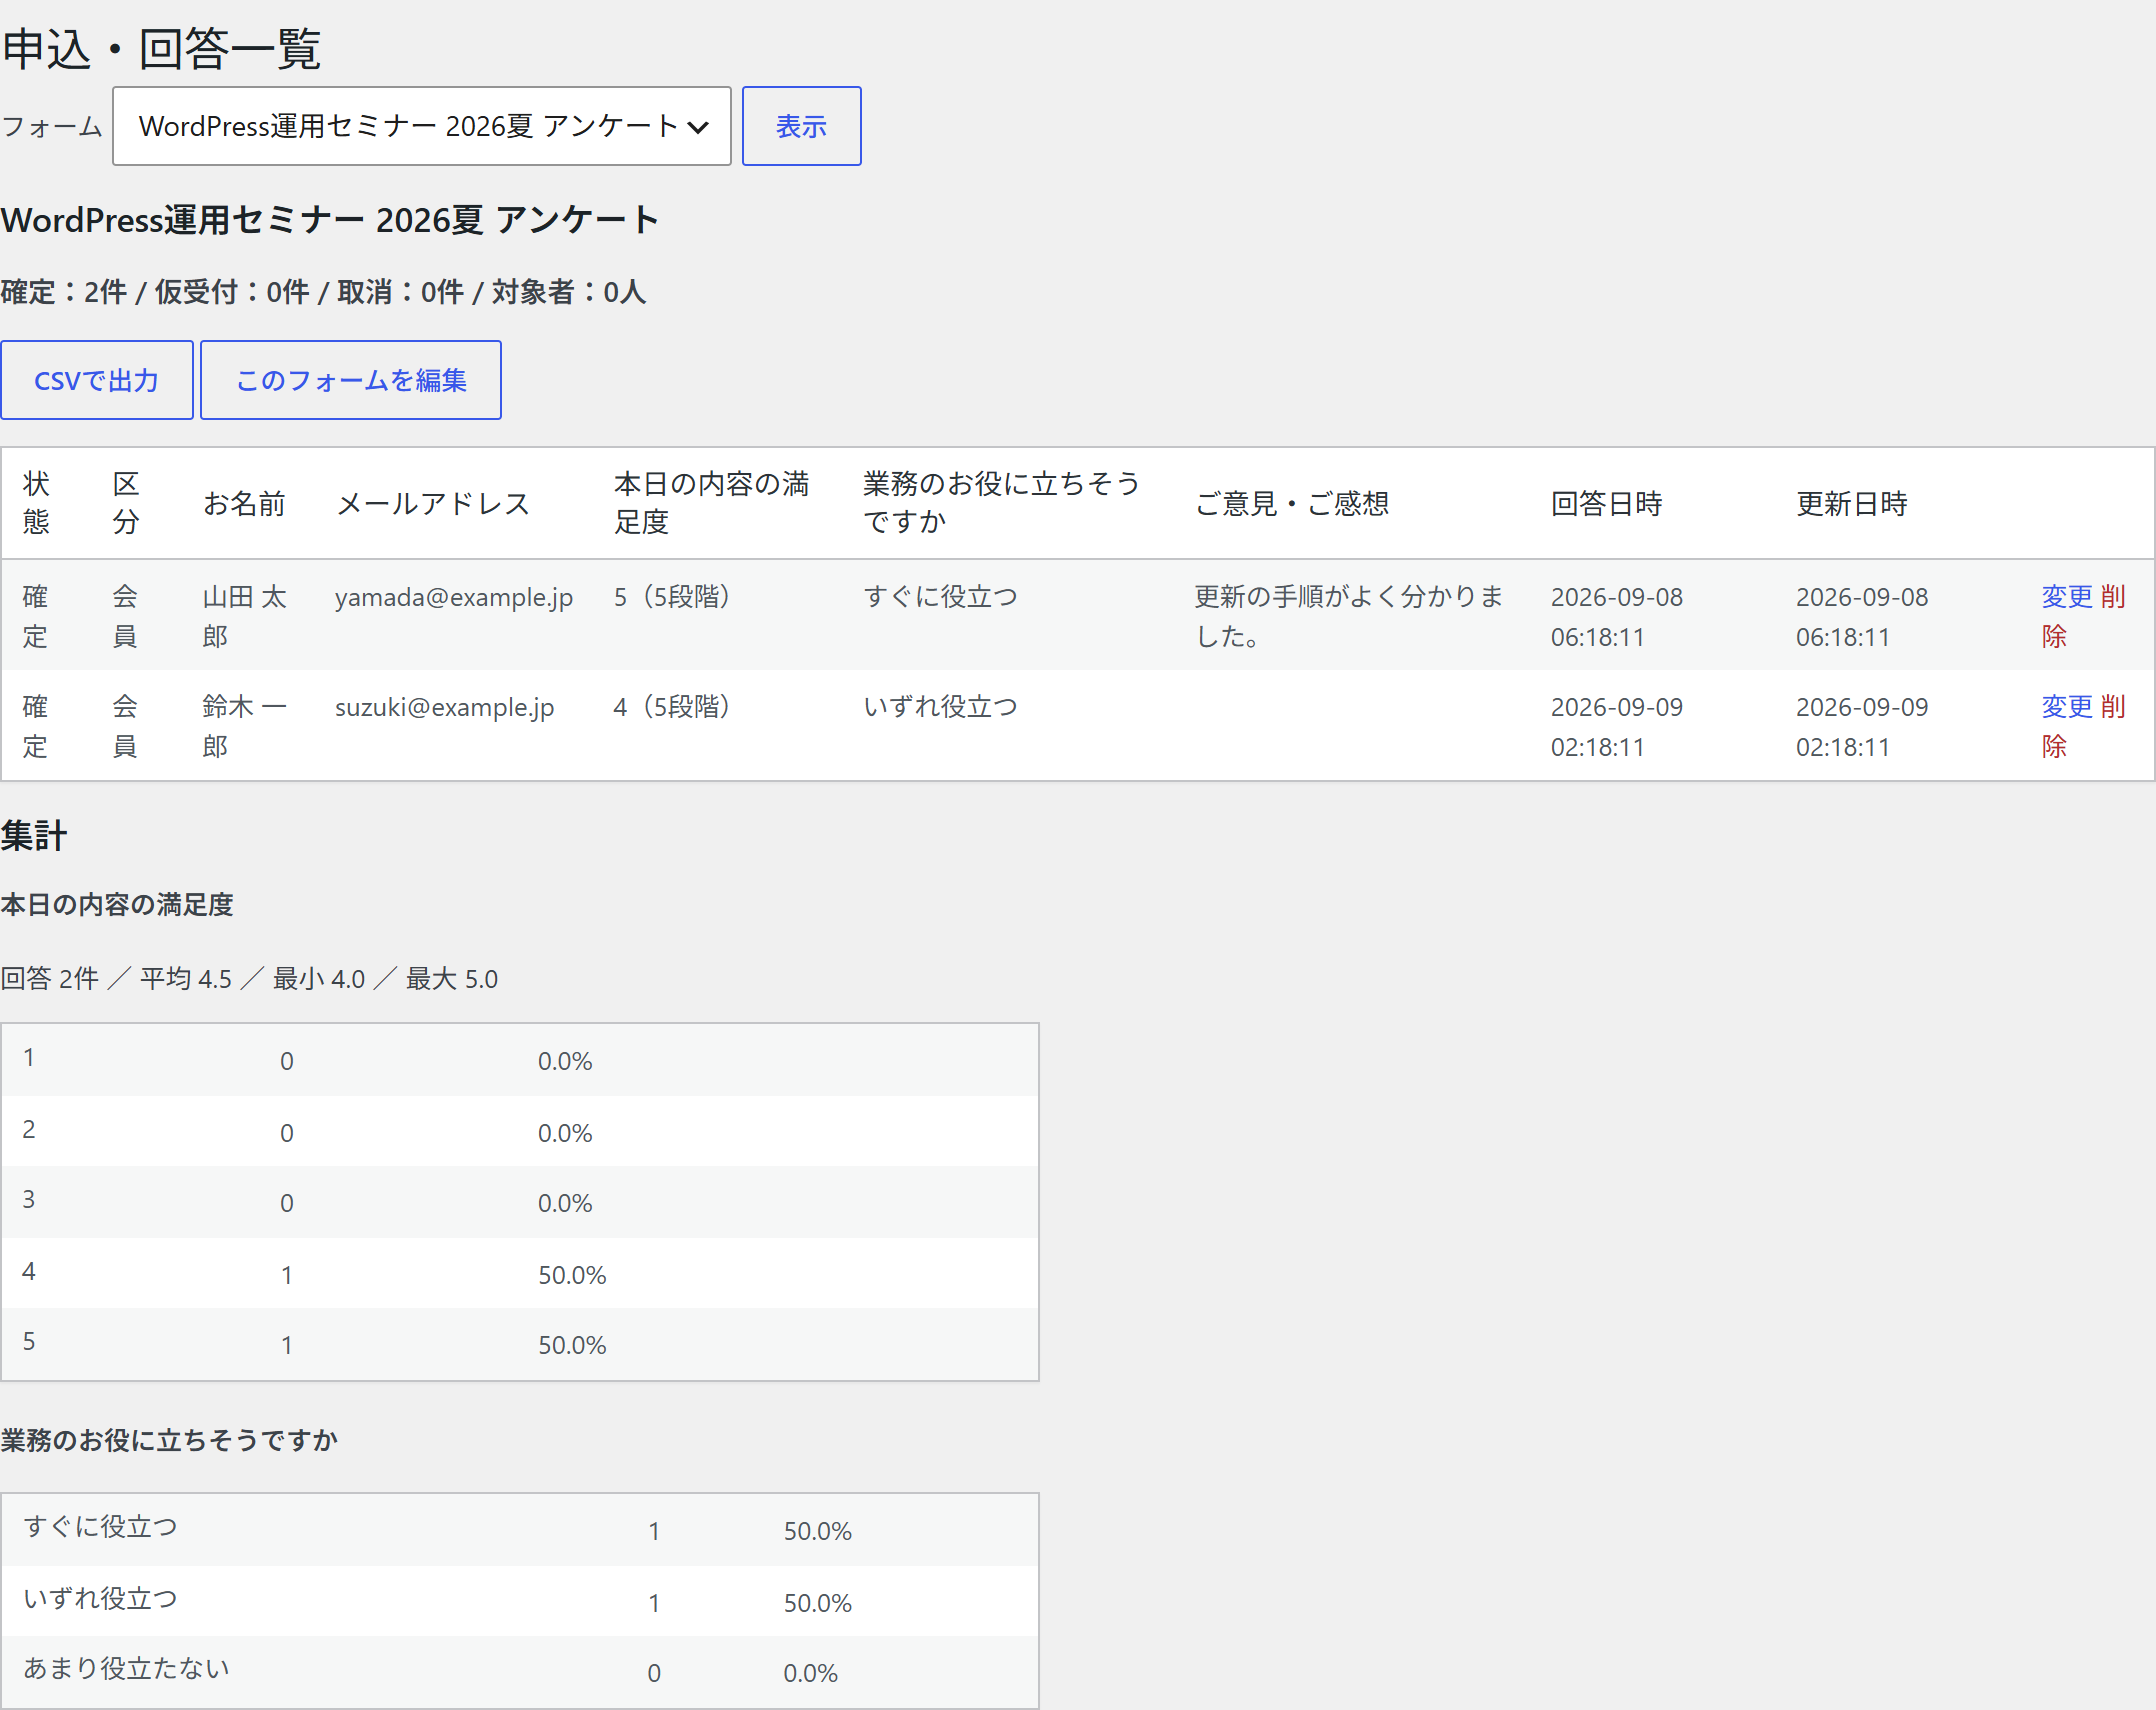The width and height of the screenshot is (2156, 1710).
Task: Click the 5（5段階） rating cell
Action: 672,597
